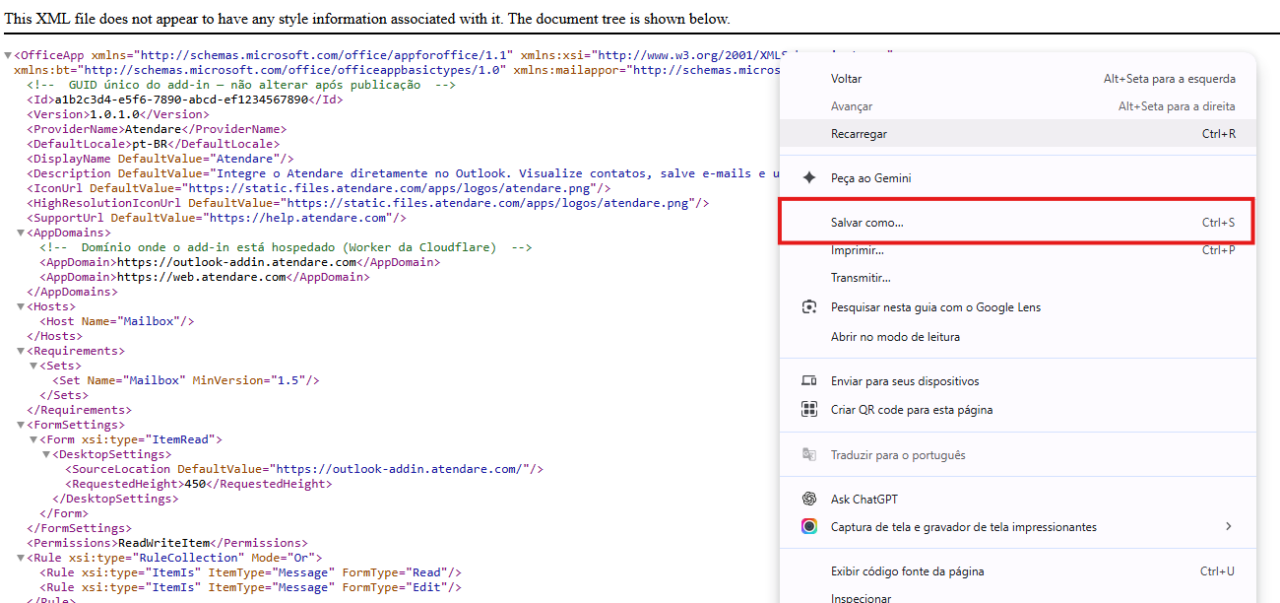Screen dimensions: 1280x603
Task: Open submenu arrow for Captura de tela
Action: [1228, 526]
